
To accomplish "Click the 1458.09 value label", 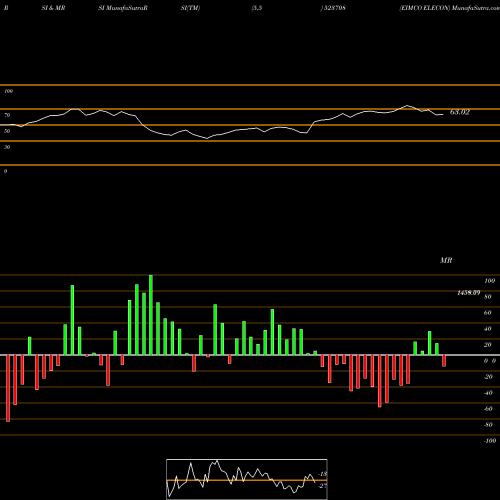I will point(469,293).
